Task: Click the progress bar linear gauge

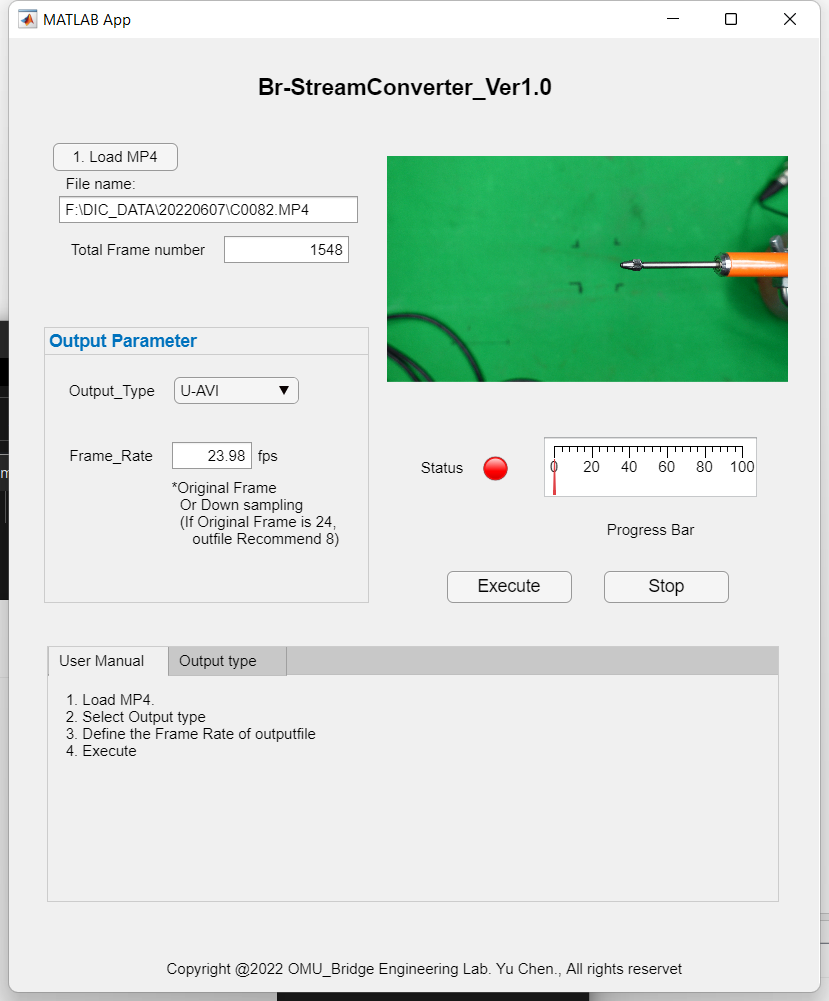Action: 650,467
